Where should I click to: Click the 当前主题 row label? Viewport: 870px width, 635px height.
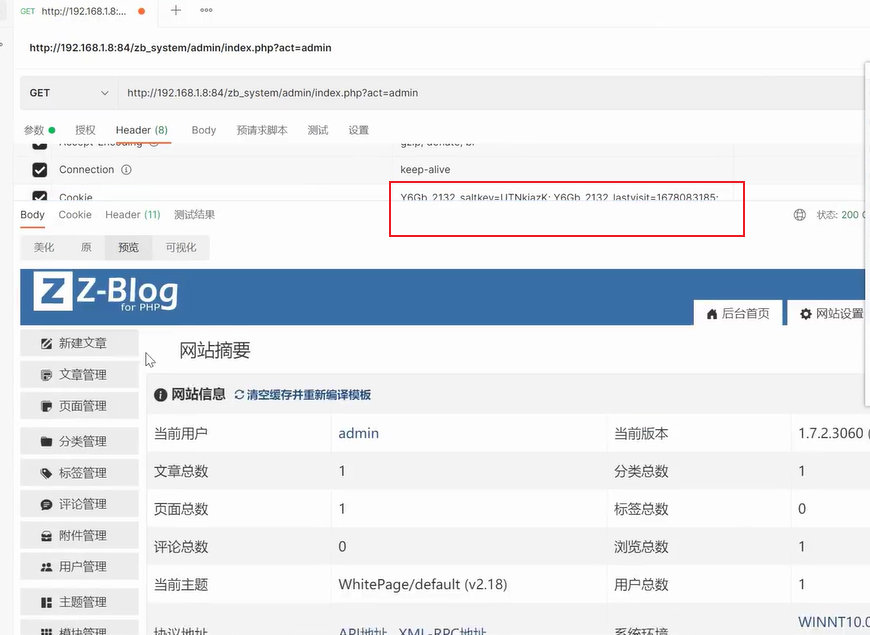click(x=181, y=584)
